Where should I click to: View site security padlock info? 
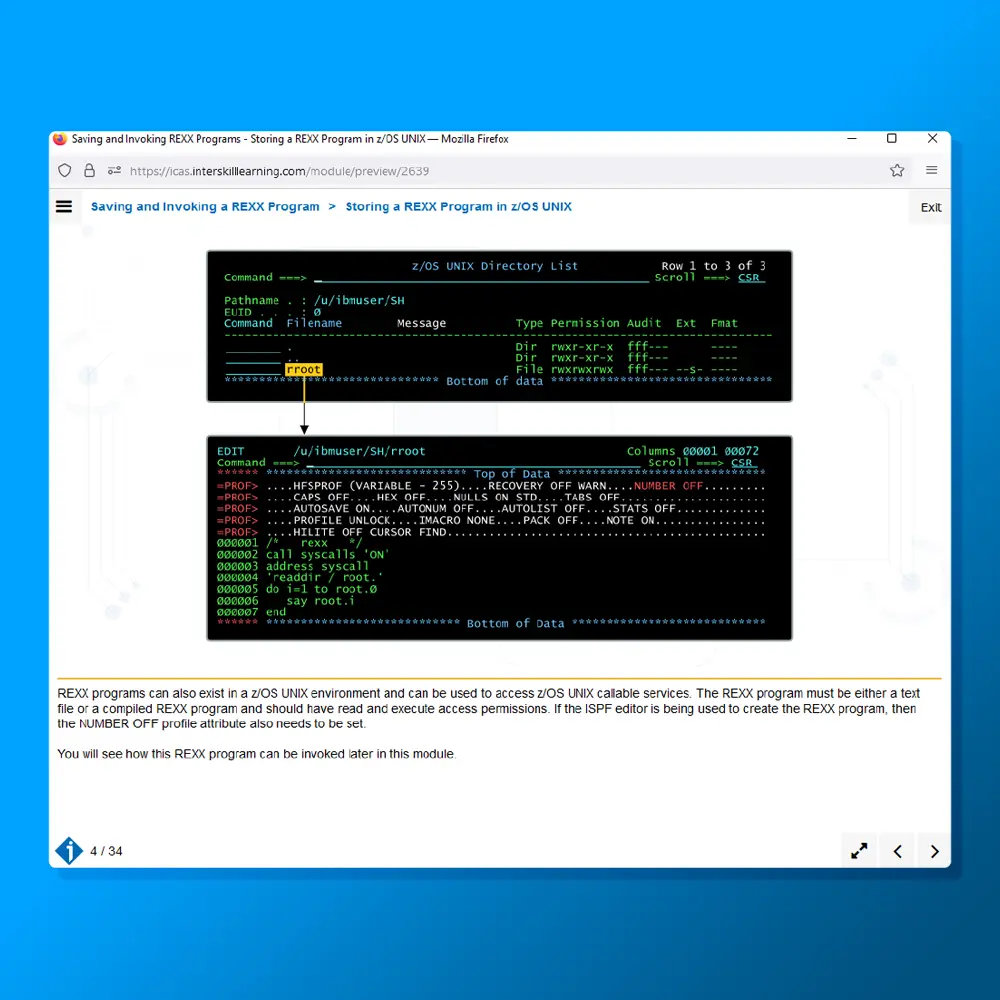[x=89, y=171]
